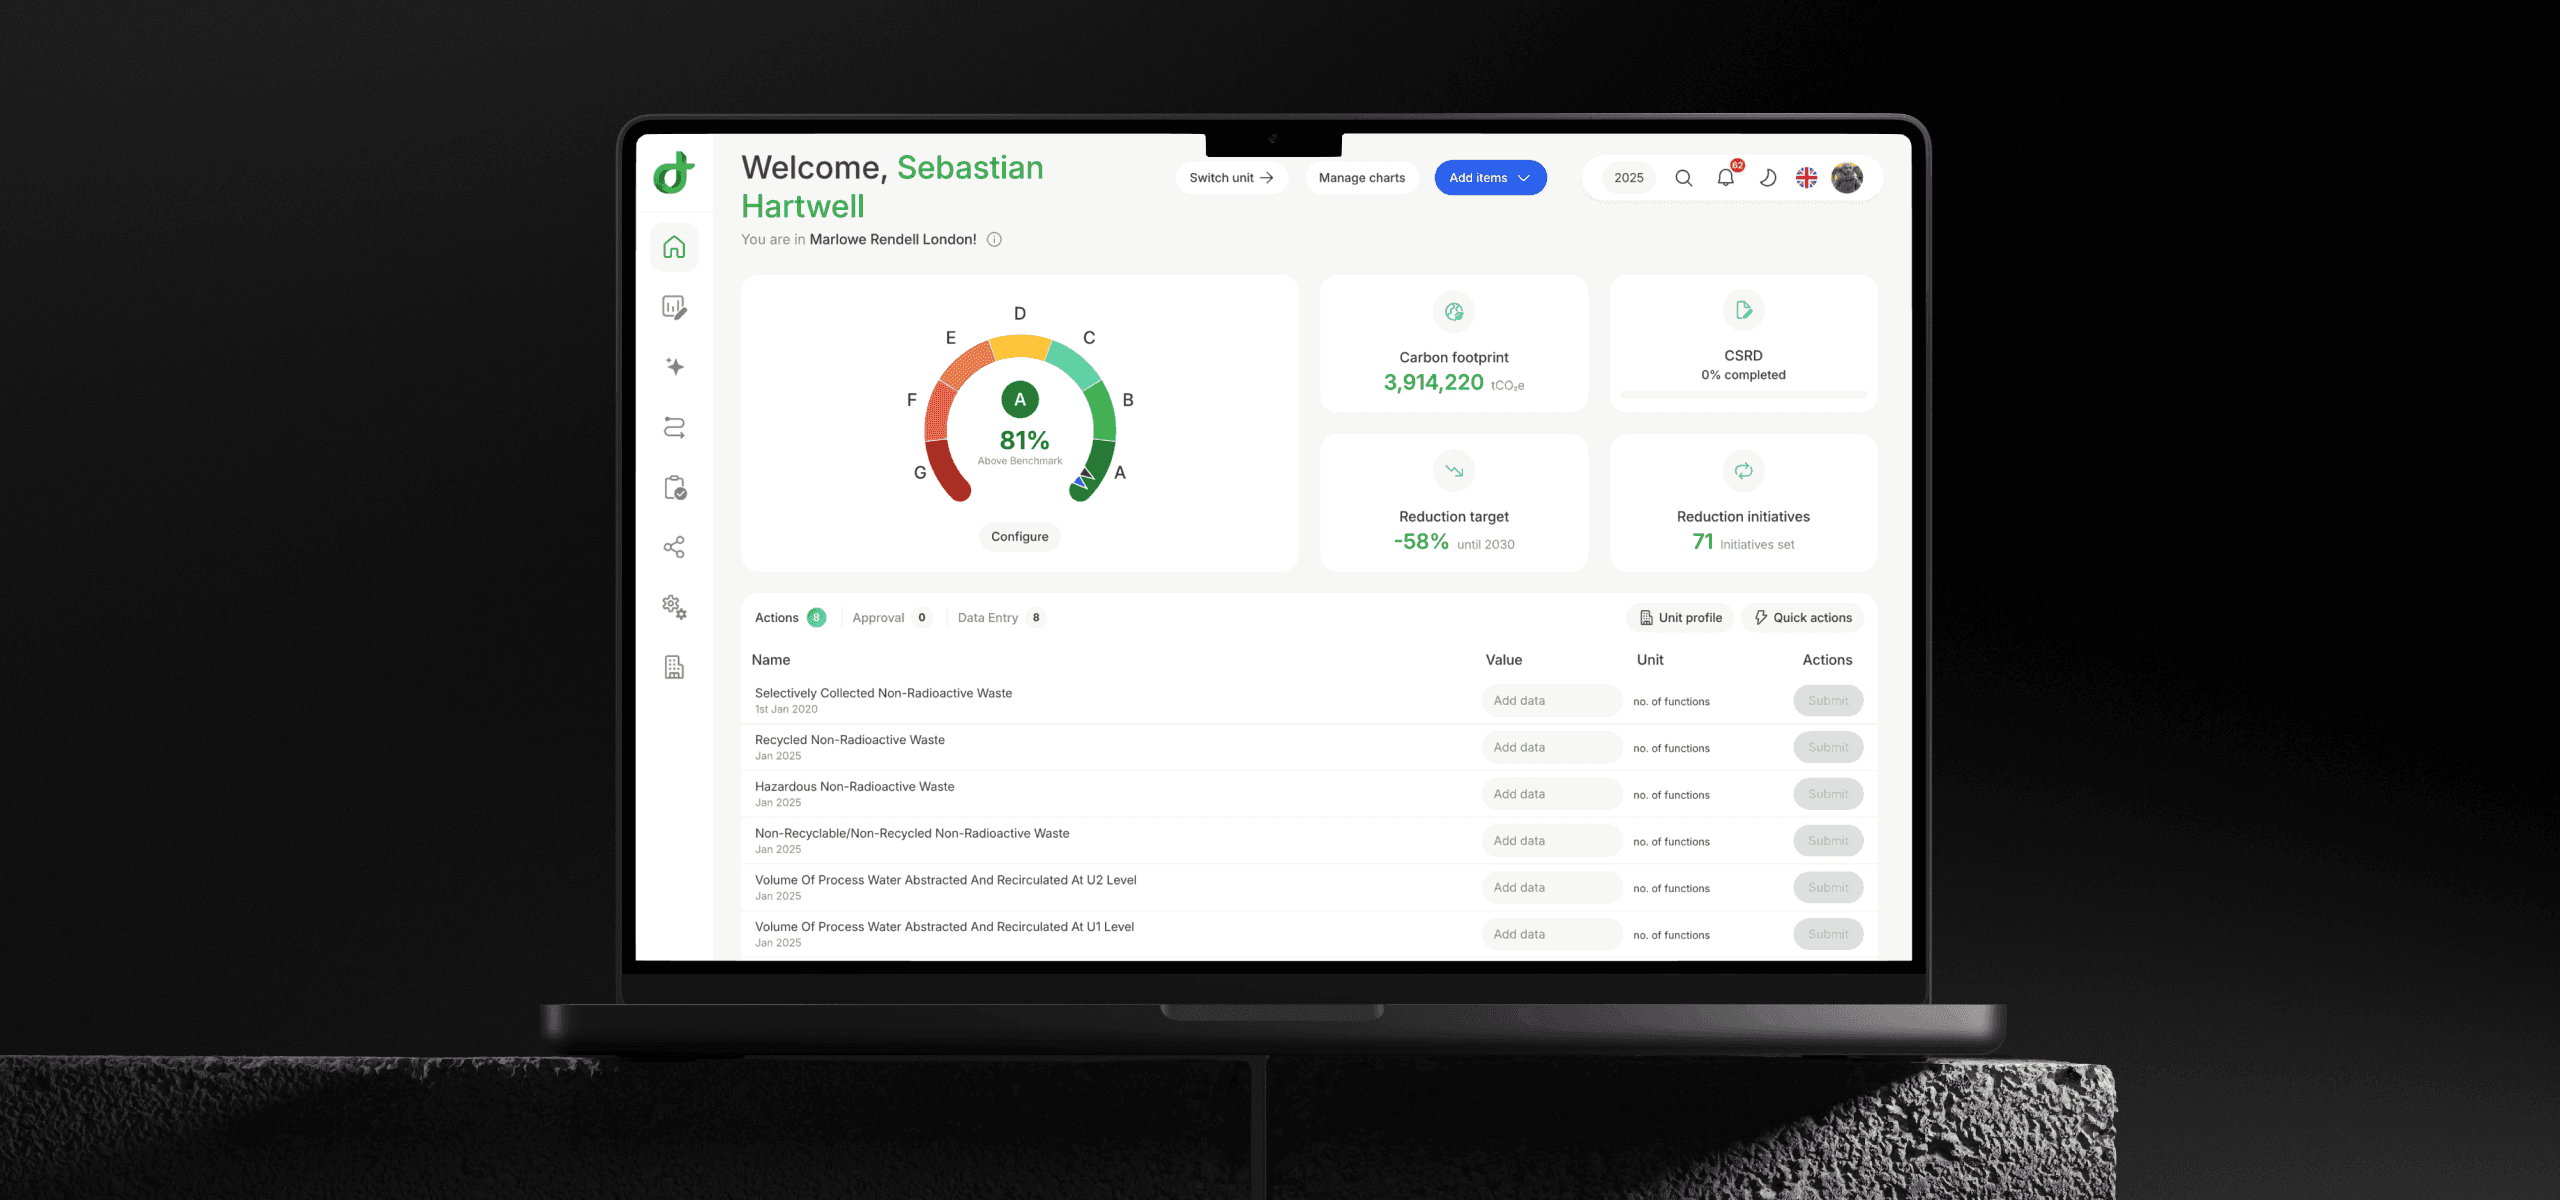Open the route/flow sidebar icon

[x=674, y=428]
